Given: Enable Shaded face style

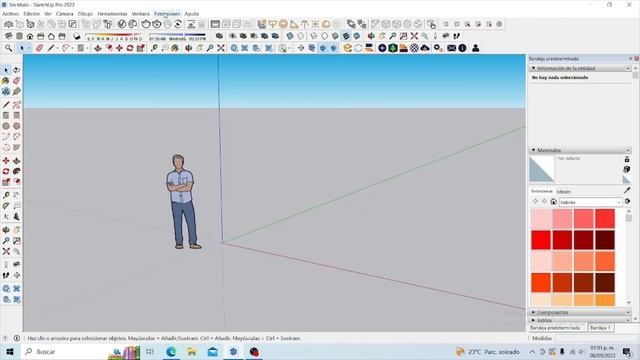Looking at the screenshot, I should [x=335, y=36].
